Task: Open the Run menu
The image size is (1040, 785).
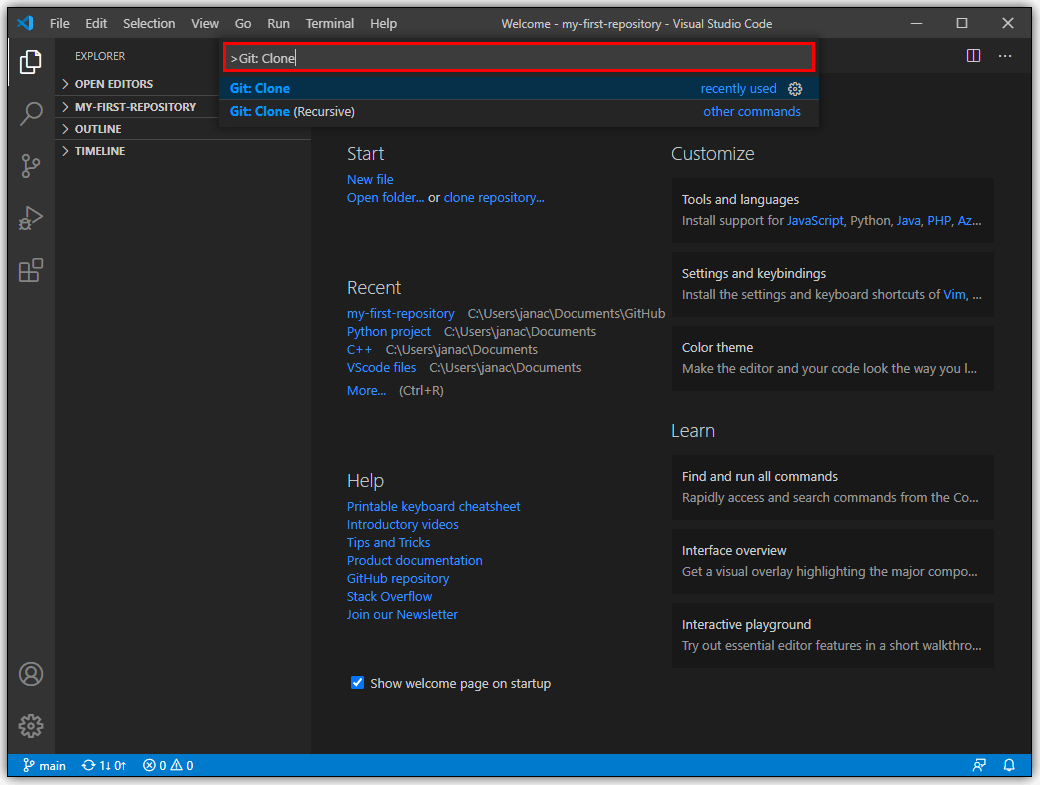Action: click(x=279, y=23)
